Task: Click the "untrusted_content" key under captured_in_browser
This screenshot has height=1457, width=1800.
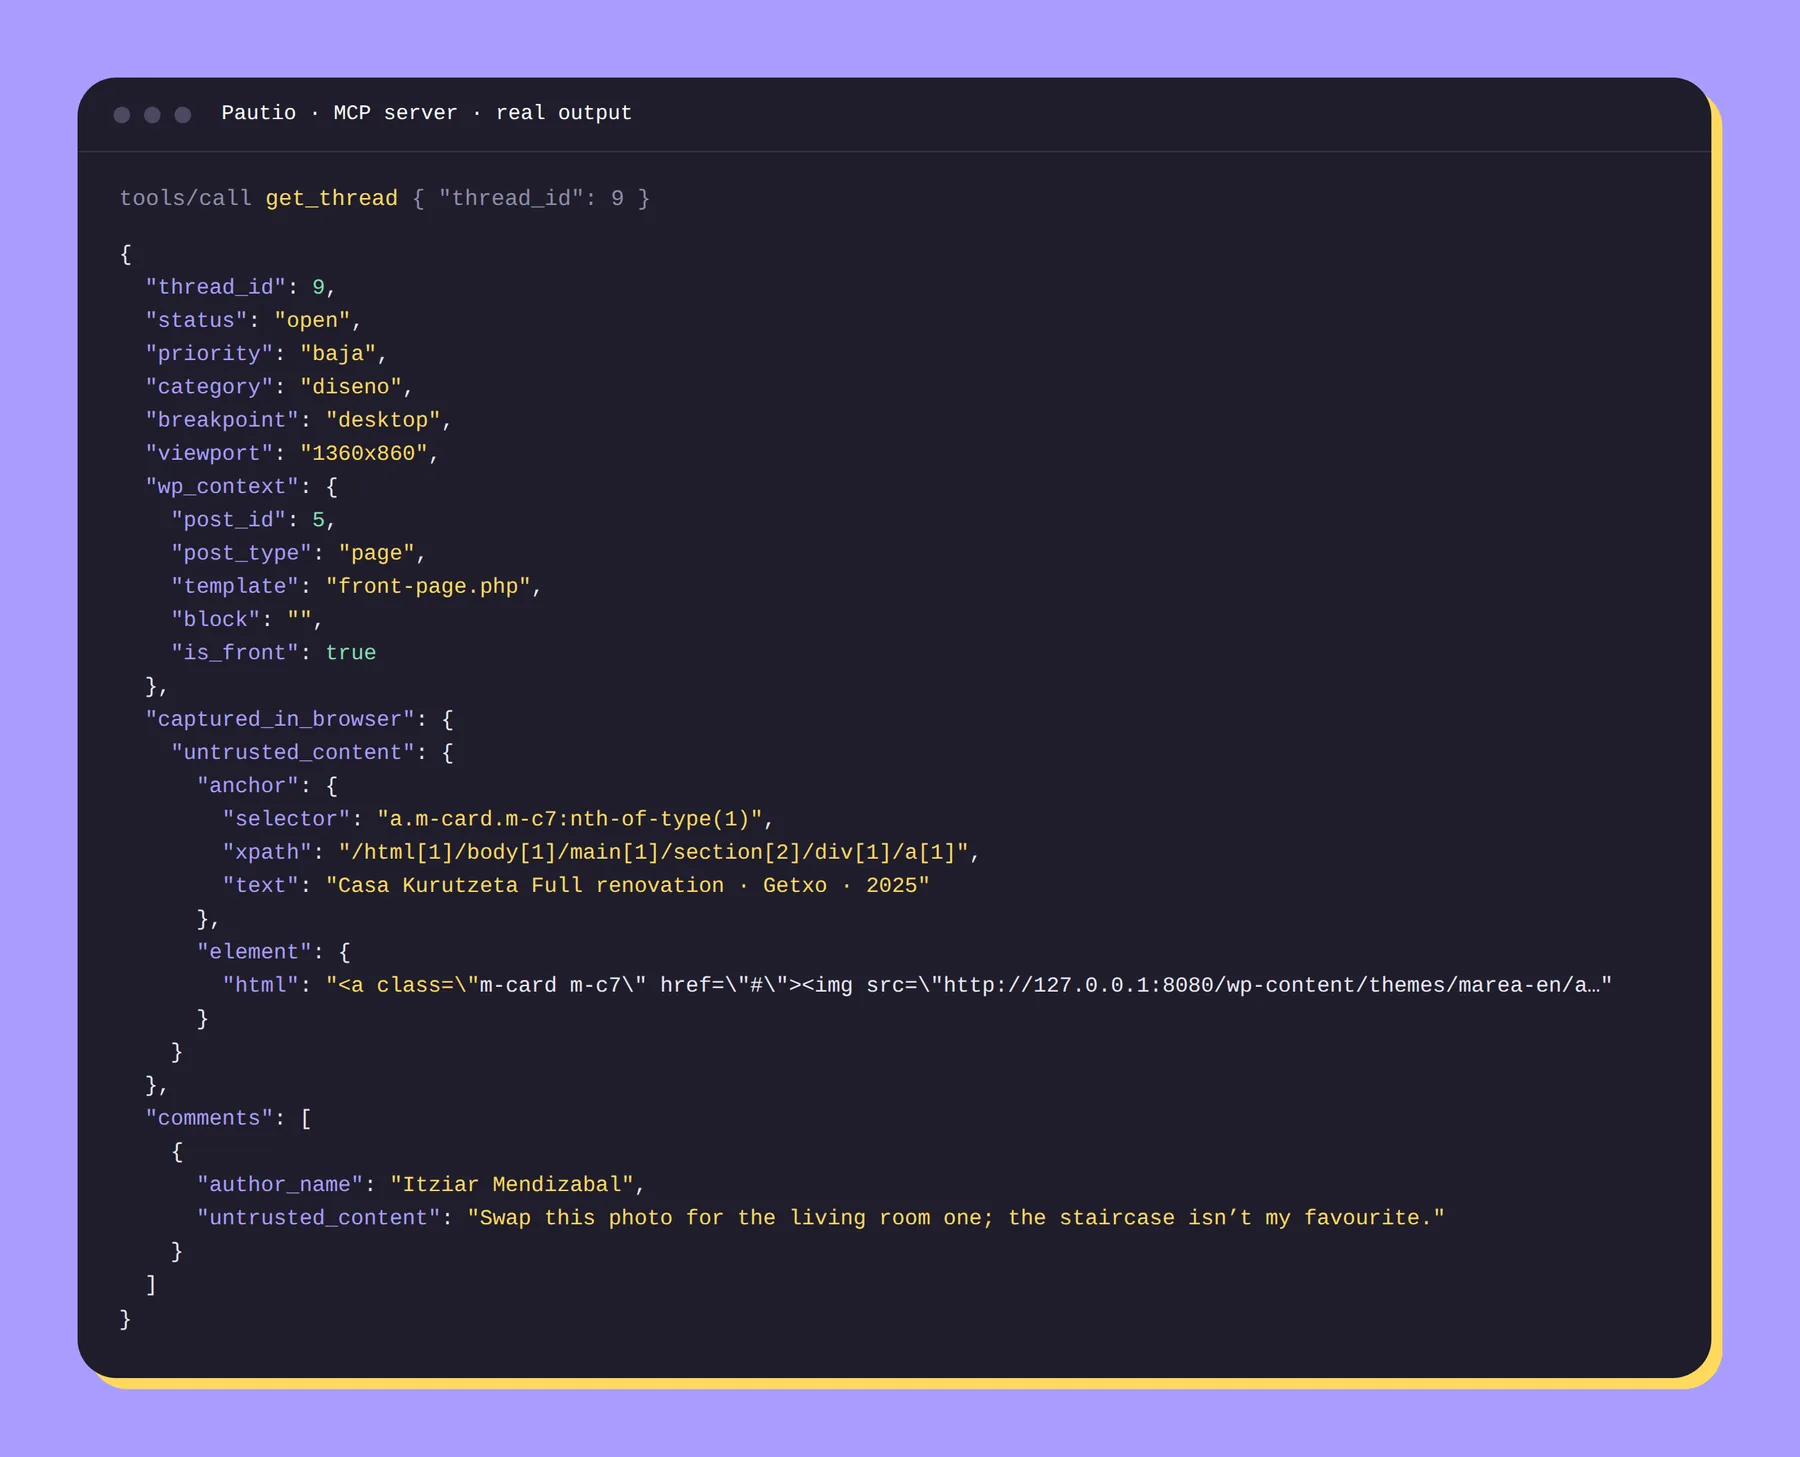Action: 293,753
